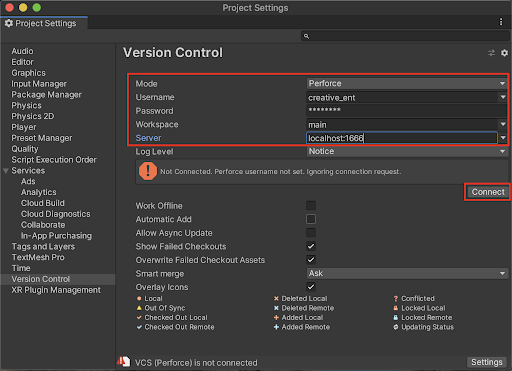Open Script Execution Order settings
This screenshot has height=371, width=512.
(54, 160)
